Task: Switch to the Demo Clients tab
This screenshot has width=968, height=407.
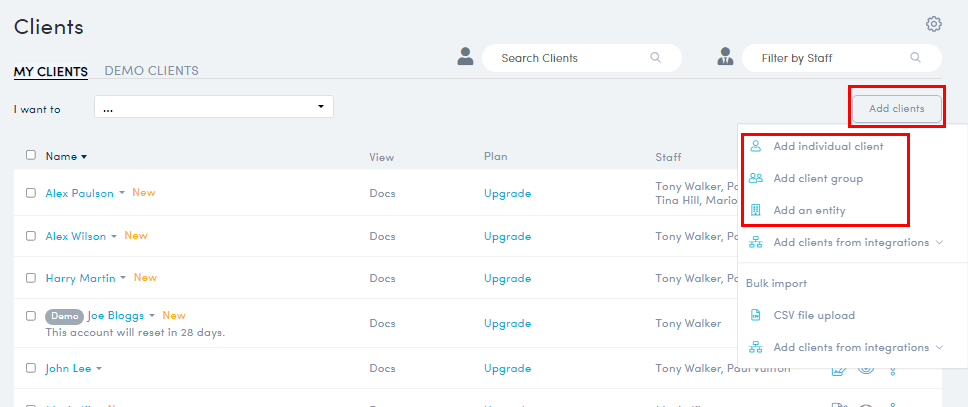Action: (x=151, y=71)
